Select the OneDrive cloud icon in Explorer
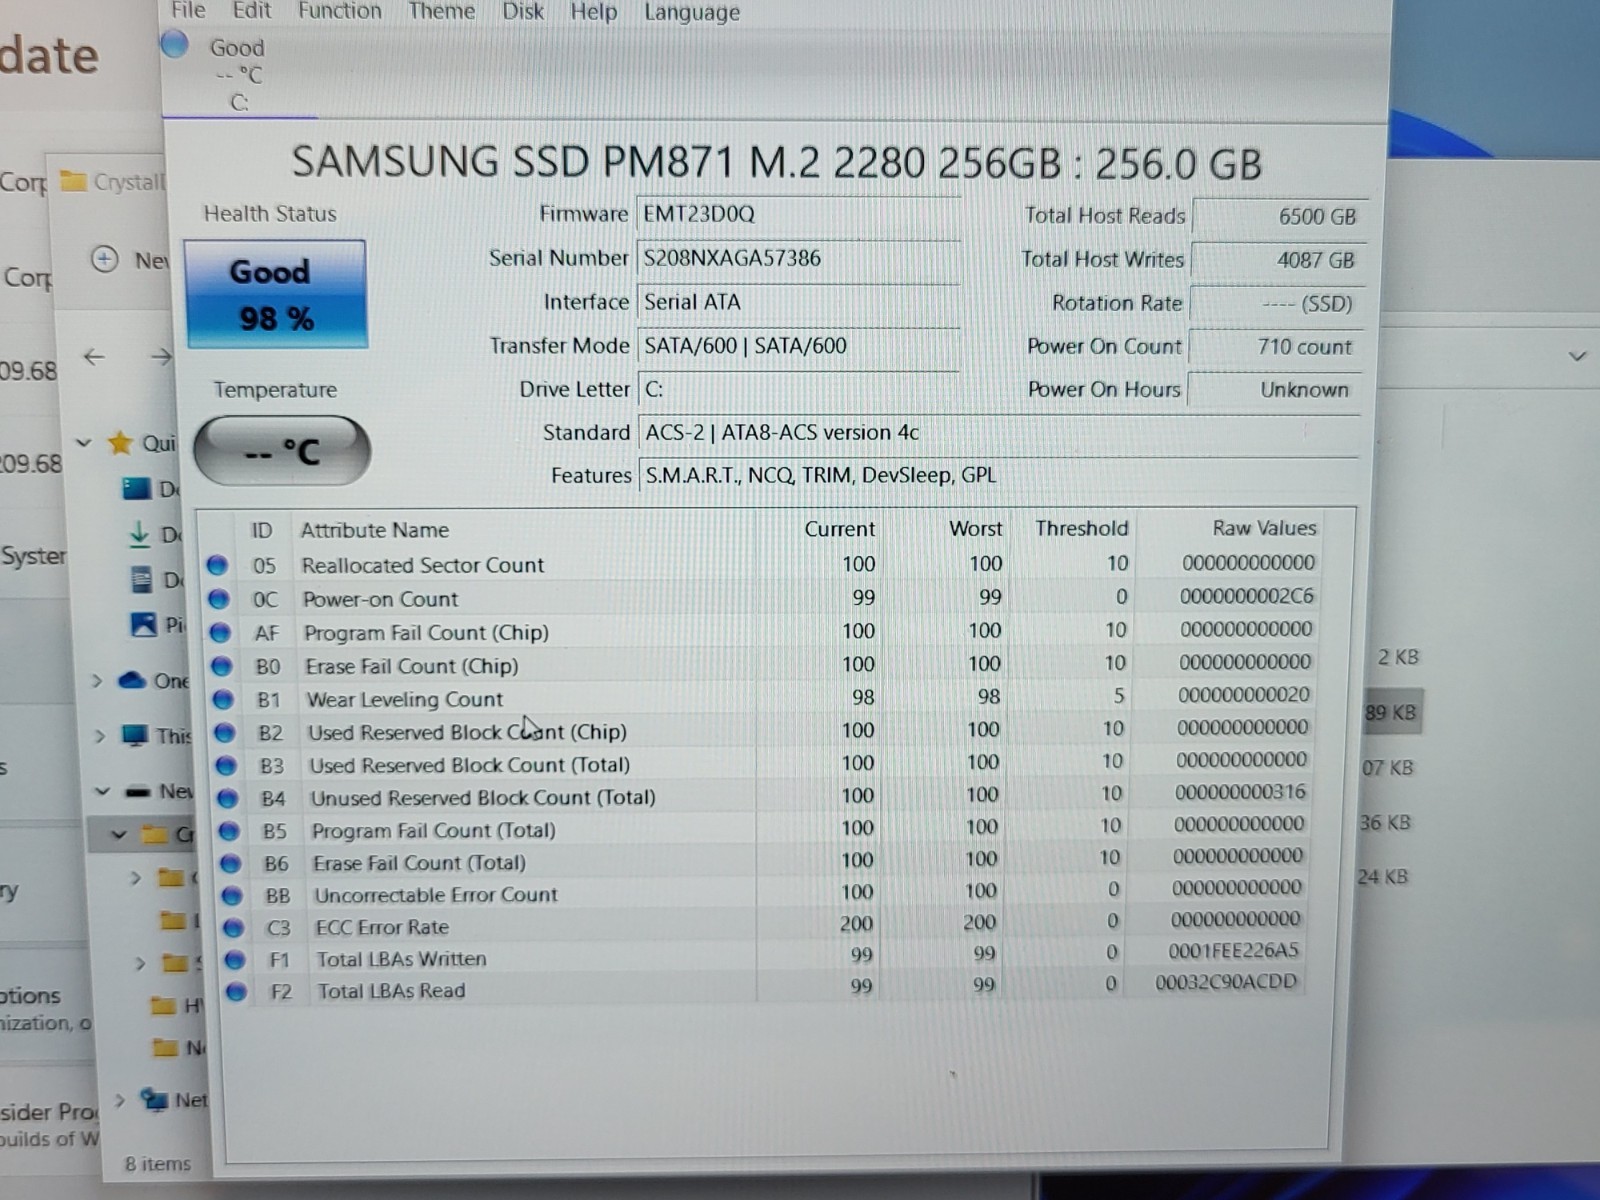Screen dimensions: 1600x1200 click(x=132, y=680)
